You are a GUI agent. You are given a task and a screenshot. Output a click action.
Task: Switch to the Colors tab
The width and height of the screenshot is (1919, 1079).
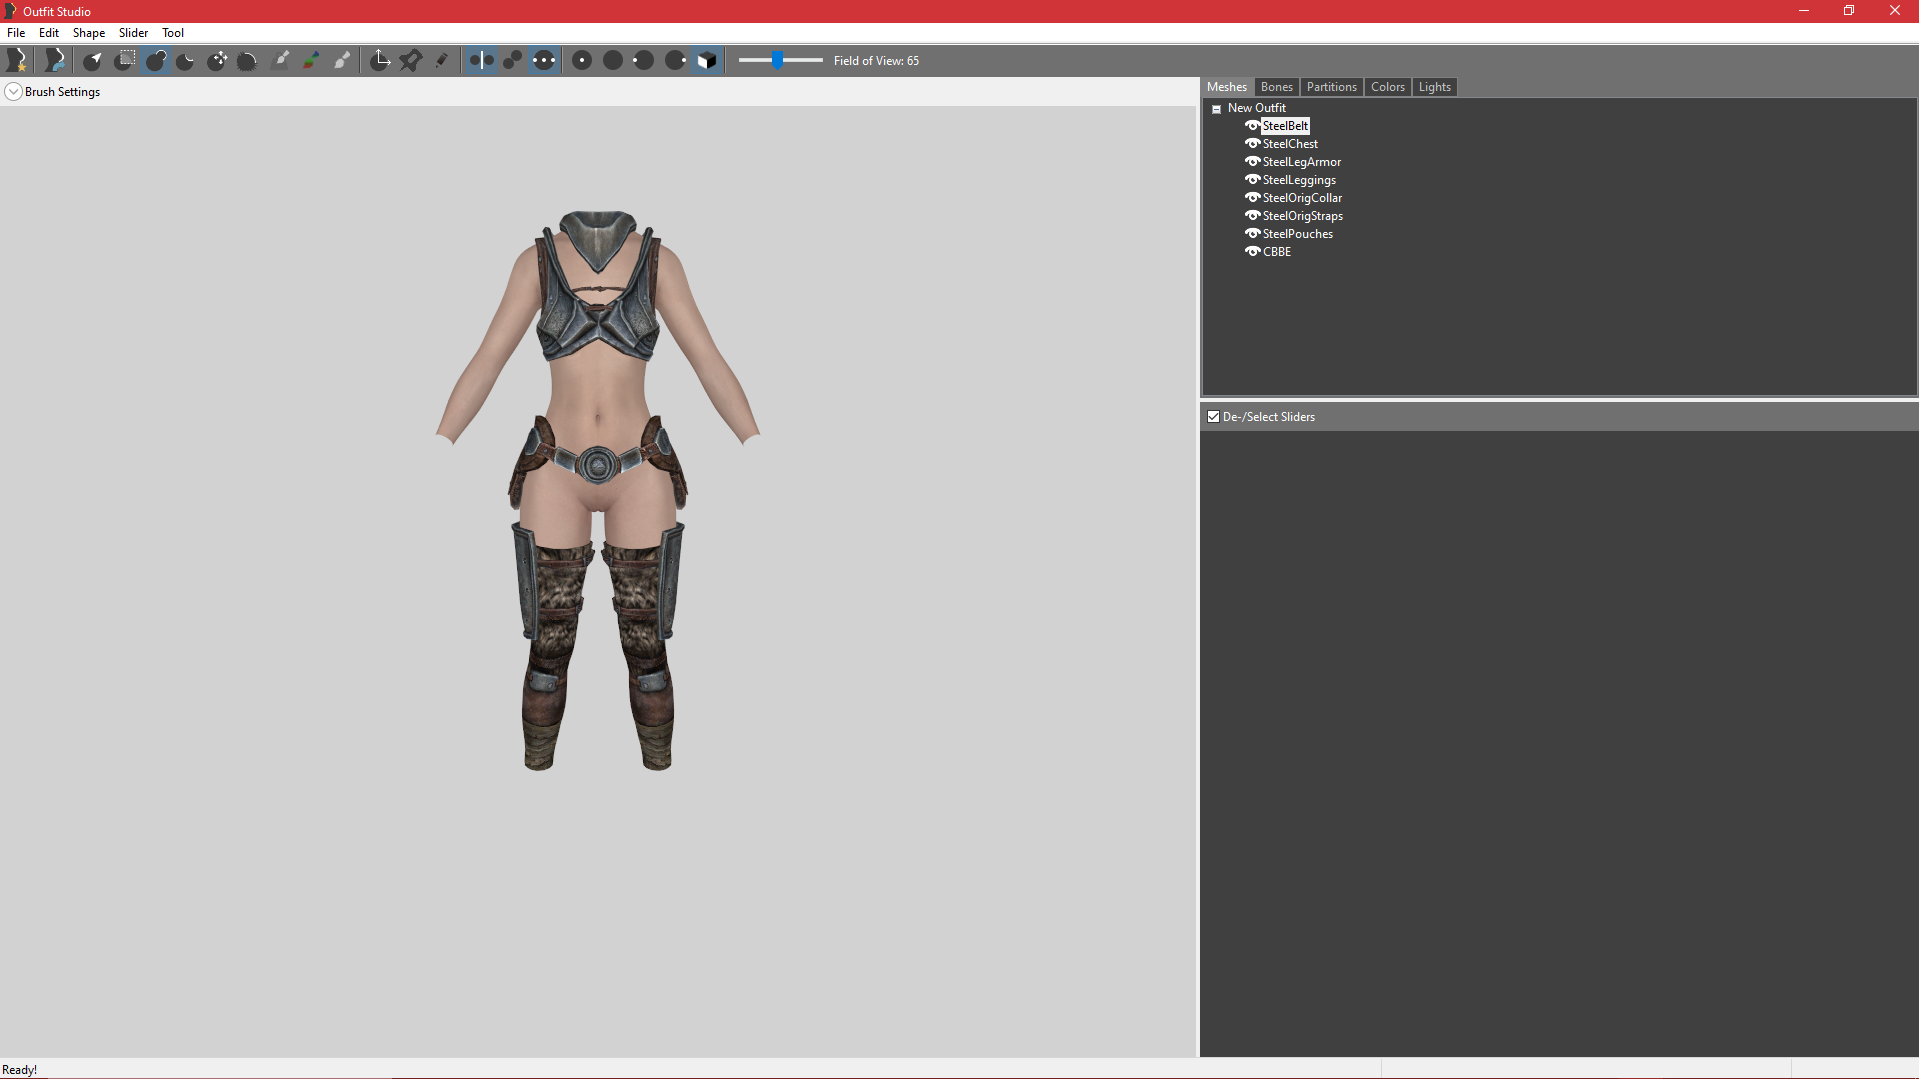pos(1388,87)
